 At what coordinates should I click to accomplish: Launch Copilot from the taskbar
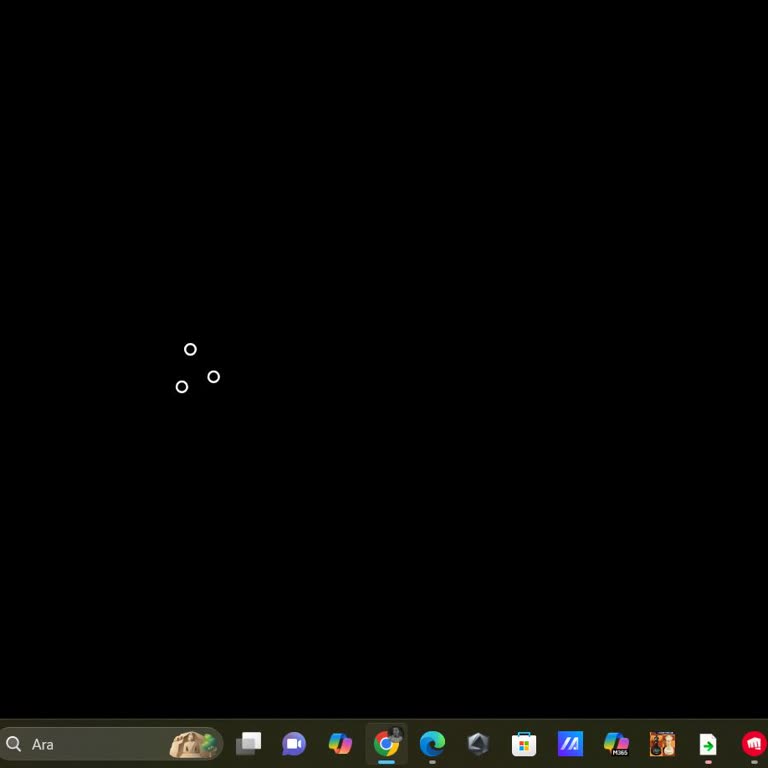(x=340, y=744)
